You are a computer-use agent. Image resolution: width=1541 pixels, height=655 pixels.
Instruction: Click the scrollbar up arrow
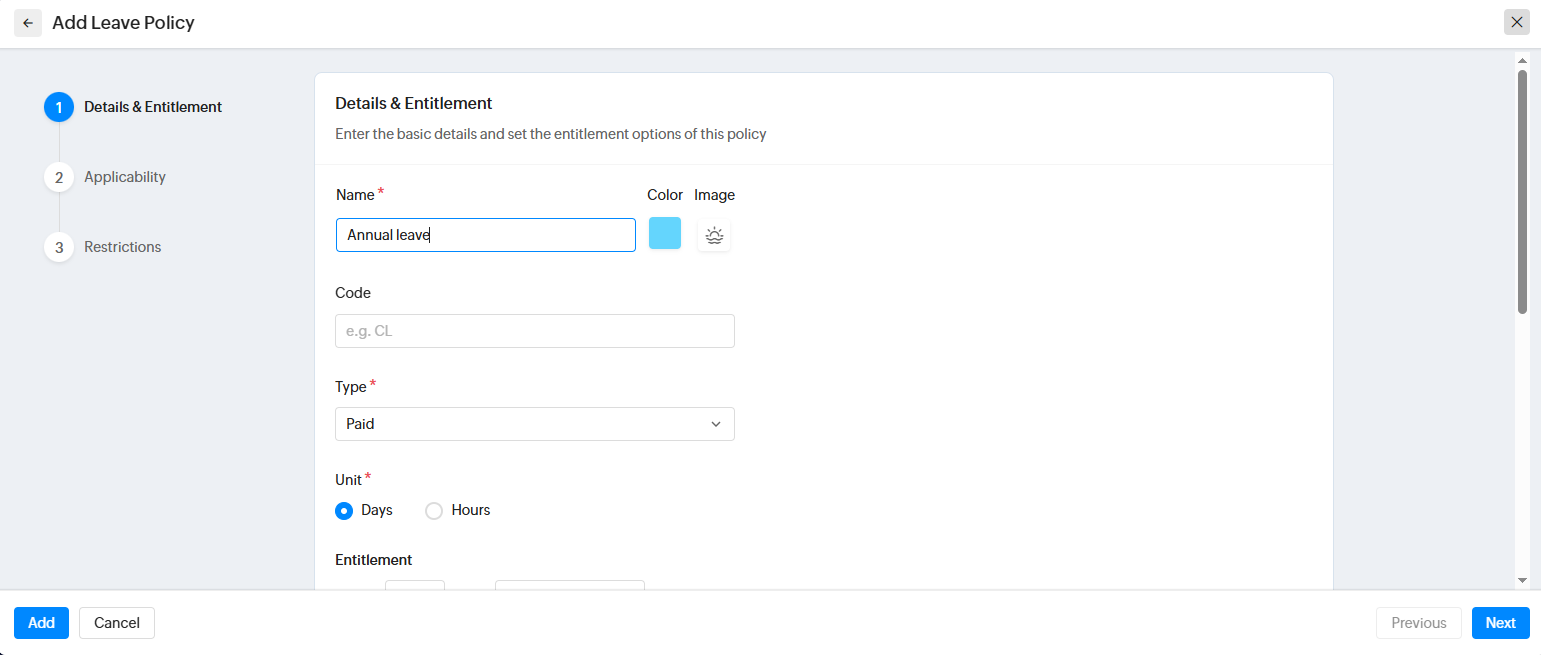1522,59
